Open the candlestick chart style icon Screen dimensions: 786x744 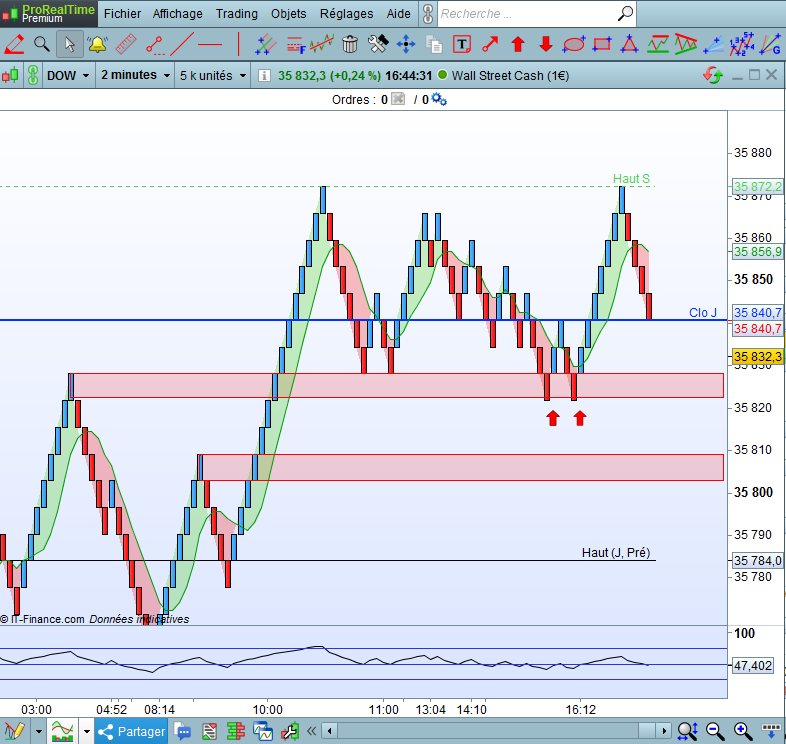click(11, 76)
